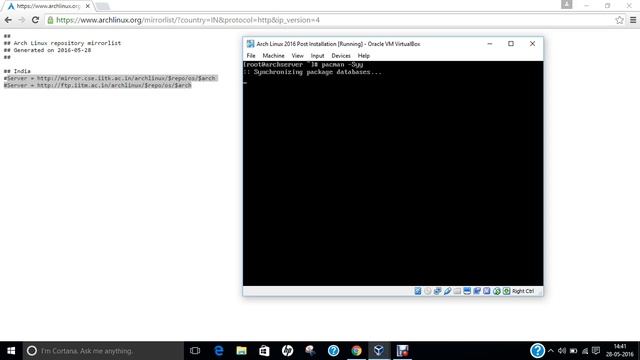Image resolution: width=640 pixels, height=360 pixels.
Task: Click the video capture indicator in VirtualBox
Action: click(477, 291)
